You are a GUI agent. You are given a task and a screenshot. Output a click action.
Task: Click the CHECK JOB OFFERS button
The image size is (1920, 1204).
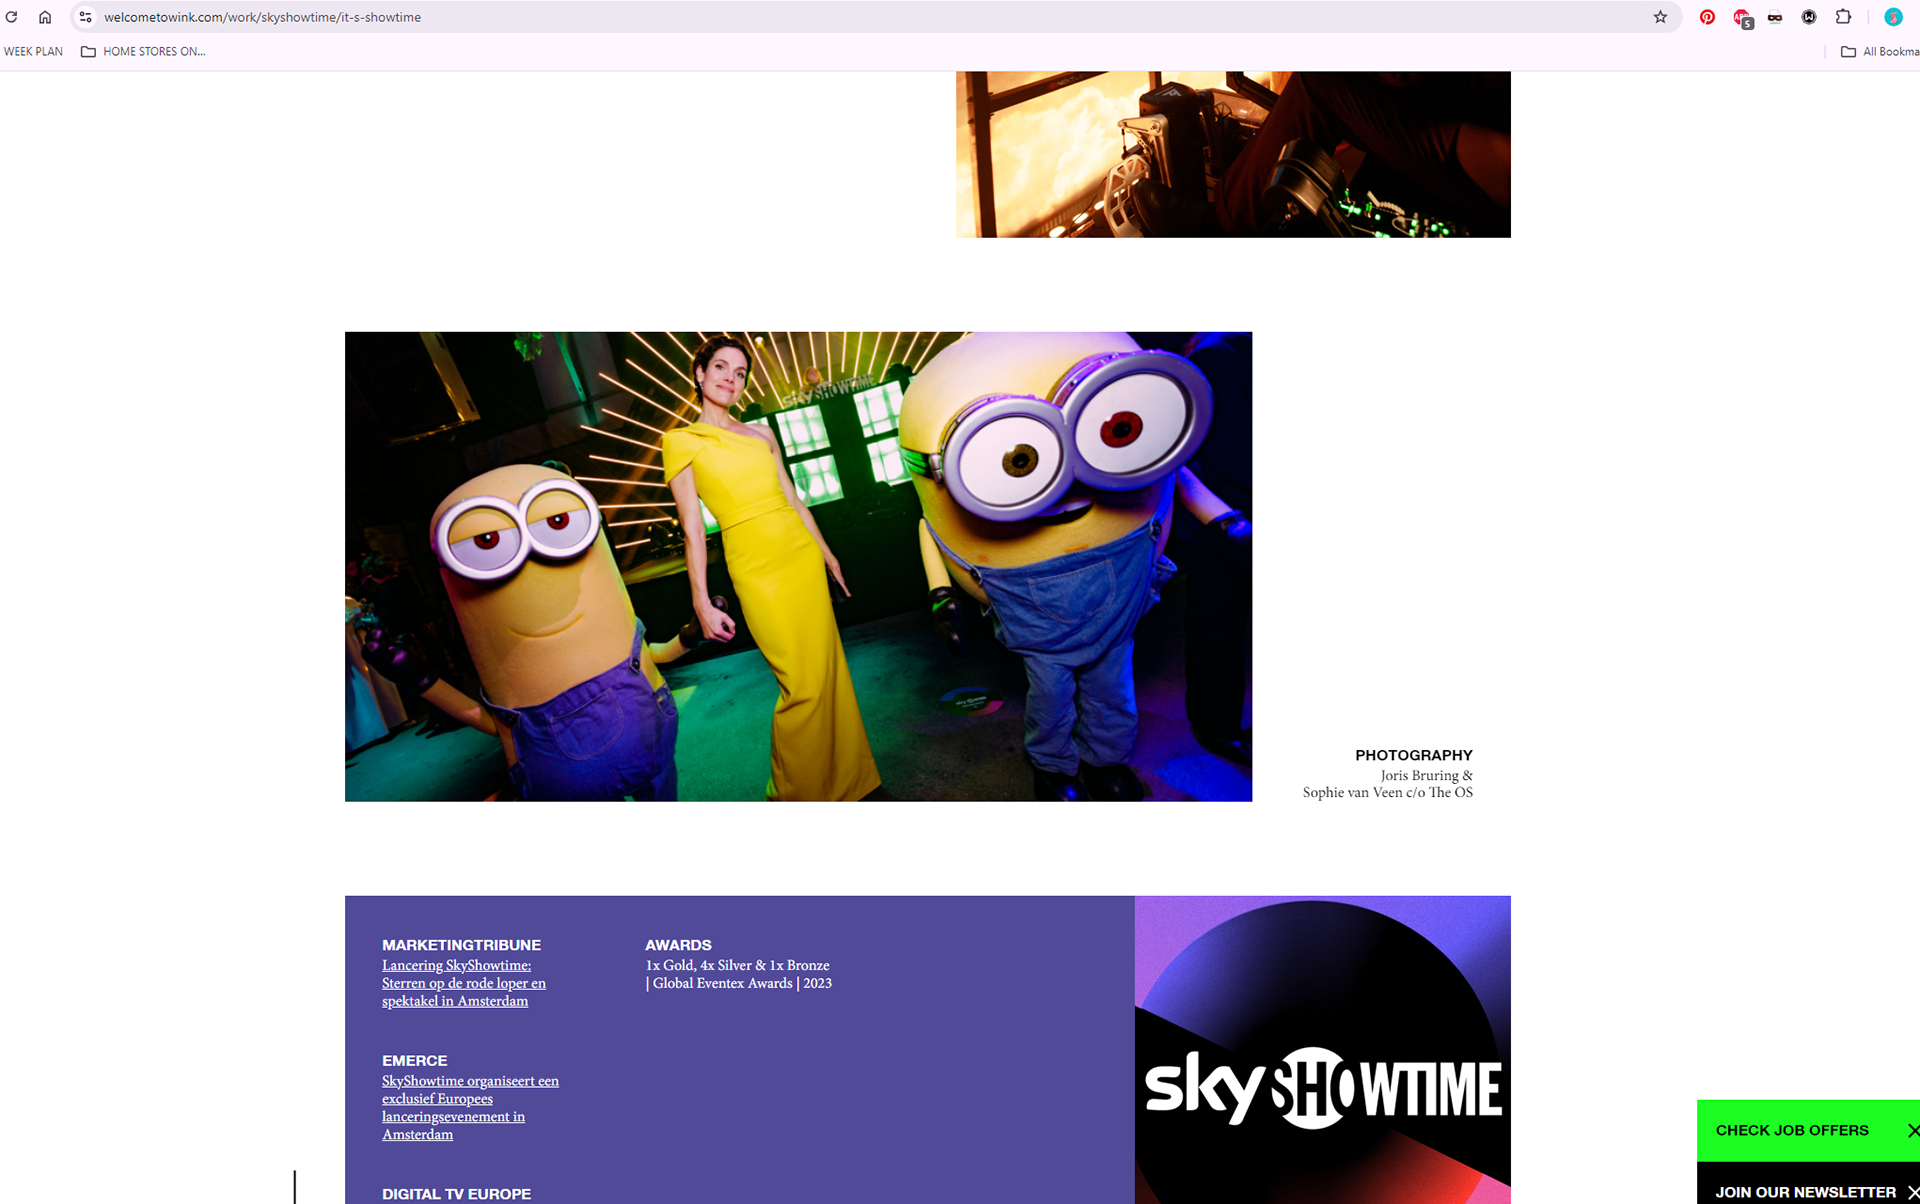[1791, 1130]
